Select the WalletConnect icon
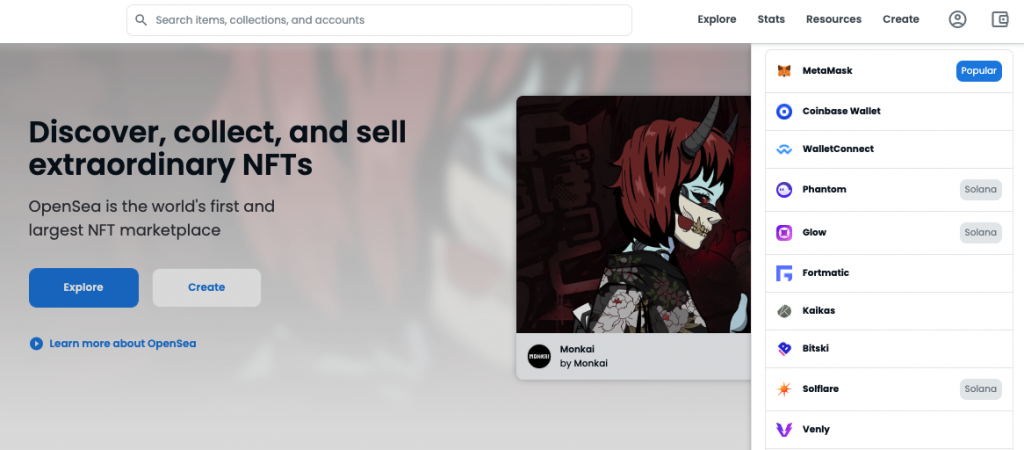Viewport: 1024px width, 450px height. (784, 149)
